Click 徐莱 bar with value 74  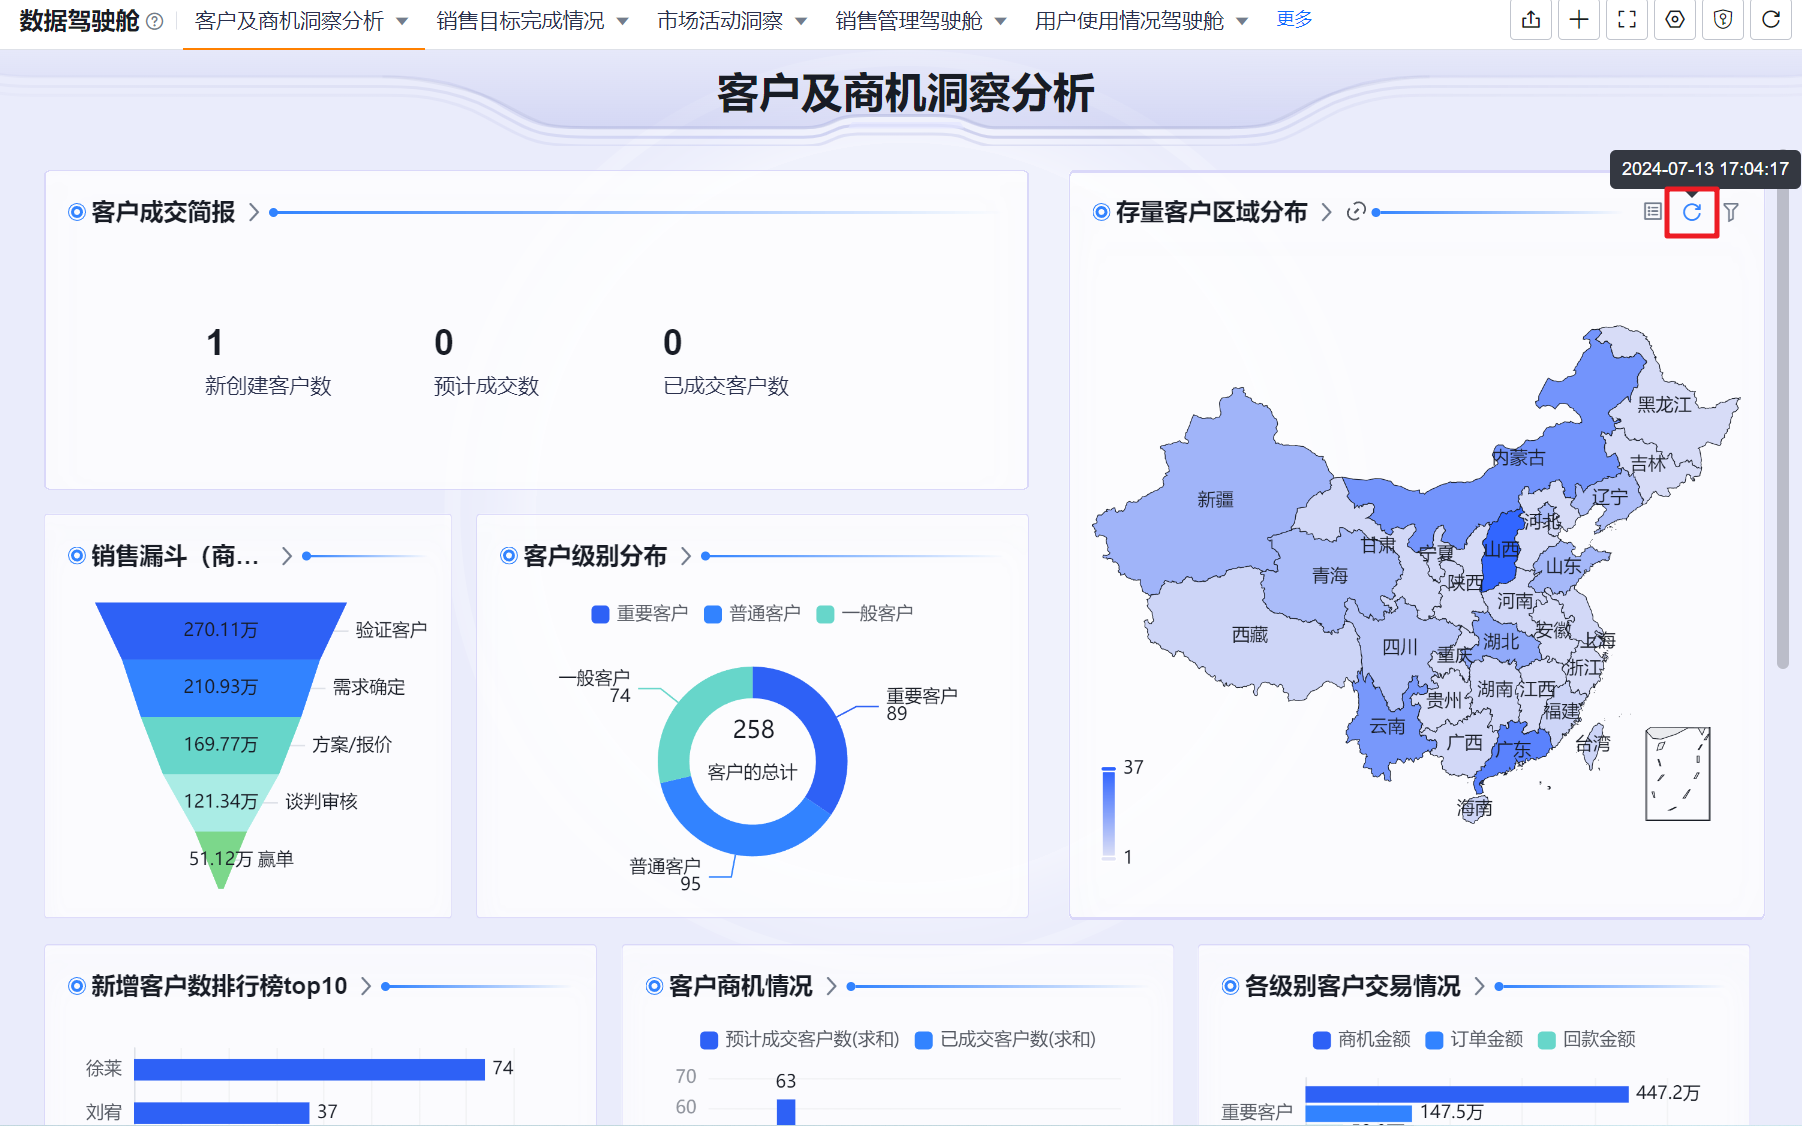point(309,1069)
